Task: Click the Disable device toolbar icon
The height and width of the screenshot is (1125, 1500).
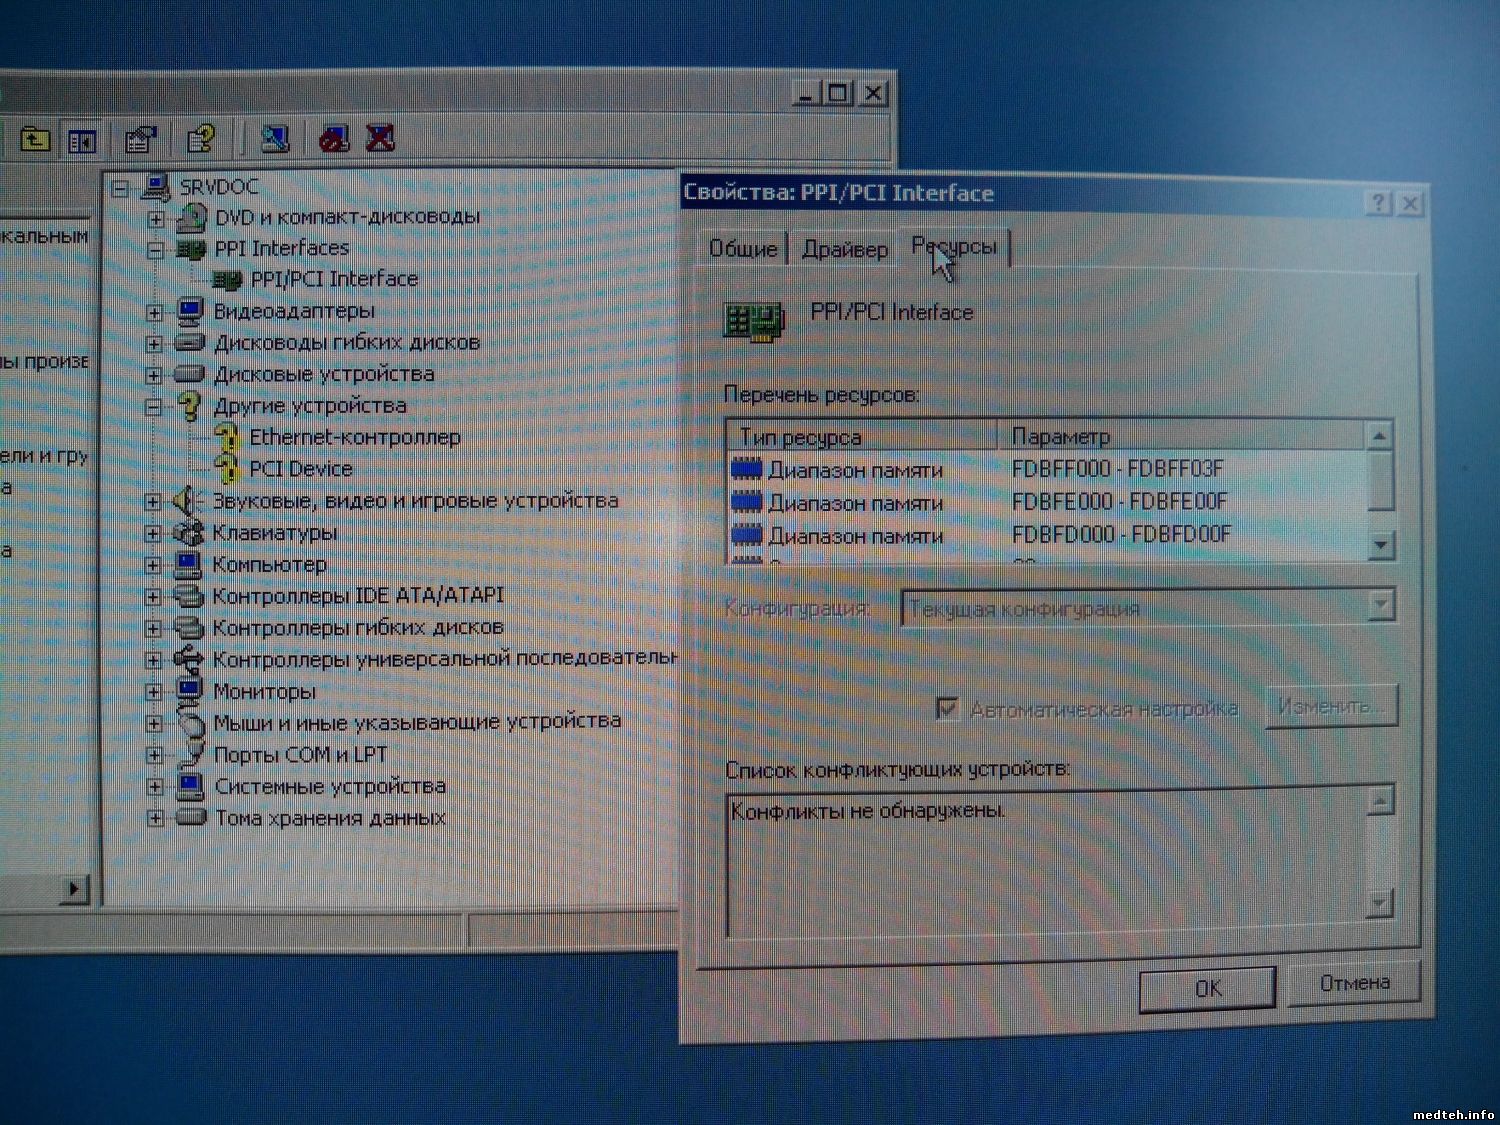Action: pos(334,139)
